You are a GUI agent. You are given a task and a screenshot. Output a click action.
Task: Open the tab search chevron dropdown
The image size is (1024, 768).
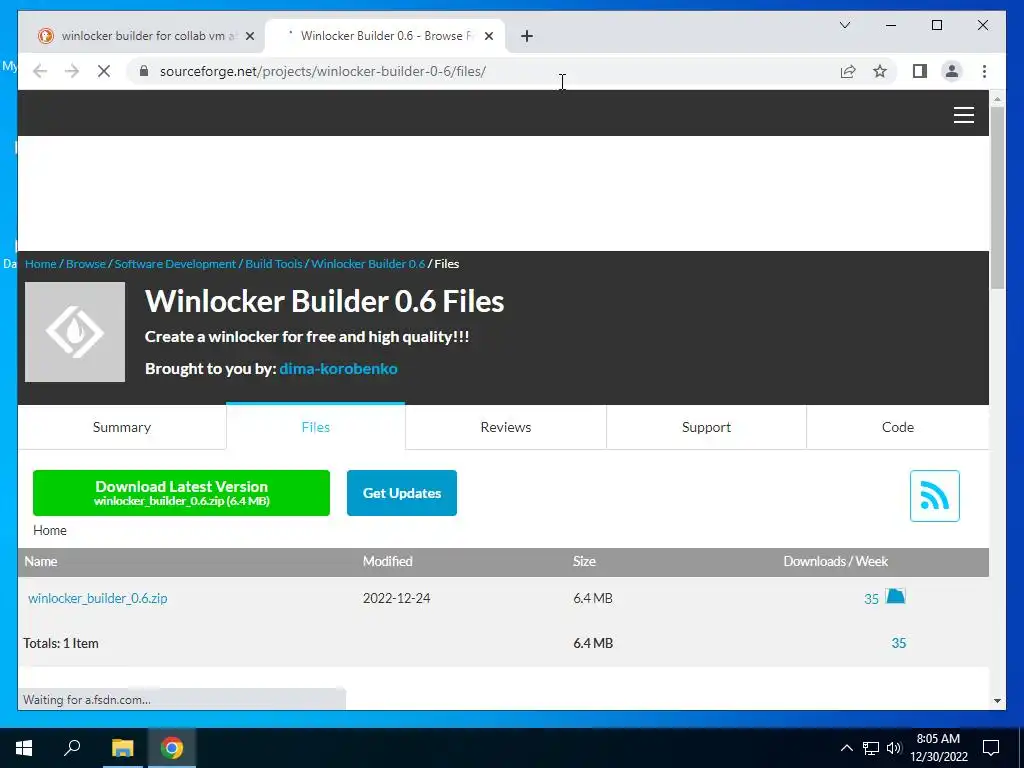click(x=844, y=25)
